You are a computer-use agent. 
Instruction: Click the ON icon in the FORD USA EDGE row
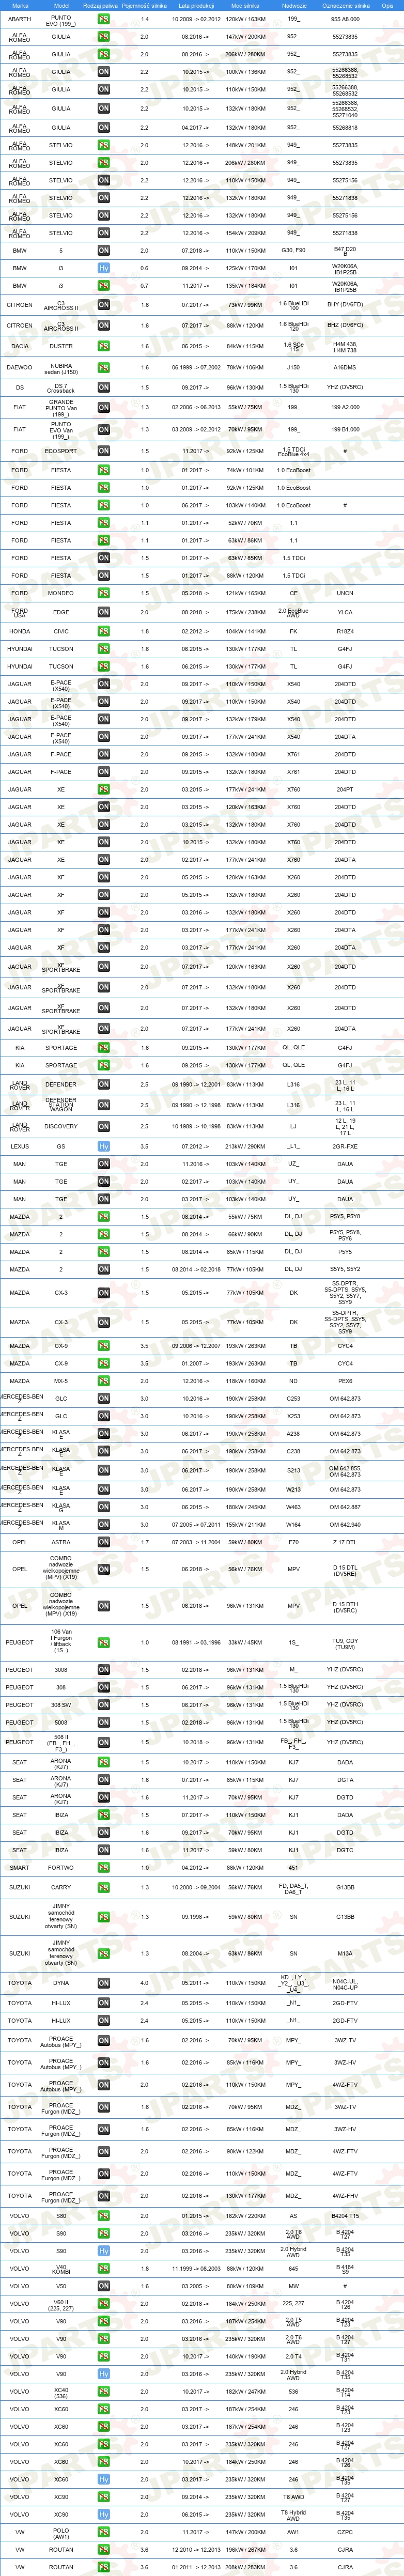click(104, 613)
